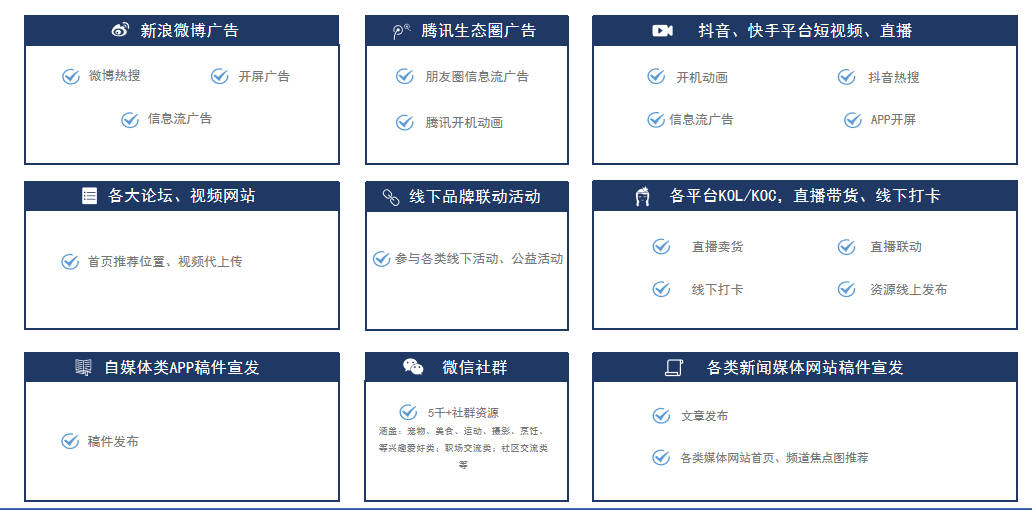Click the 资源线上发布 text

tap(909, 290)
